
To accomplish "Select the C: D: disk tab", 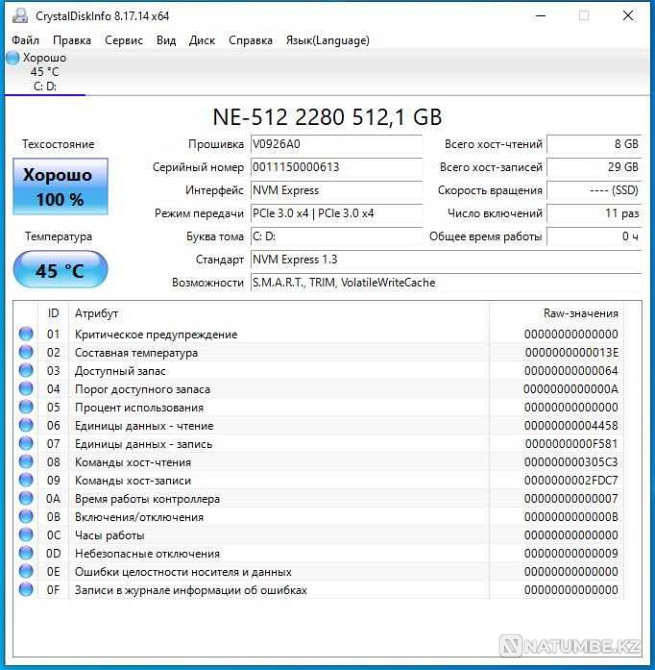I will (45, 72).
